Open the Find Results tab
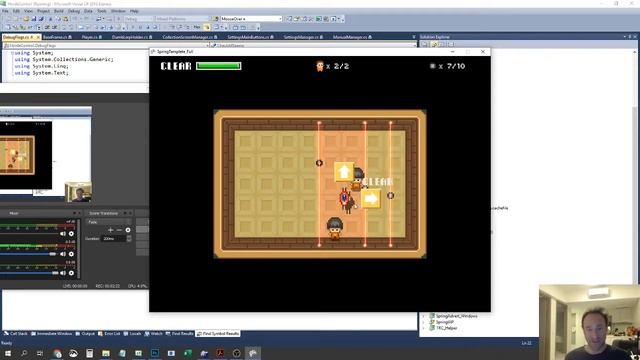 180,333
